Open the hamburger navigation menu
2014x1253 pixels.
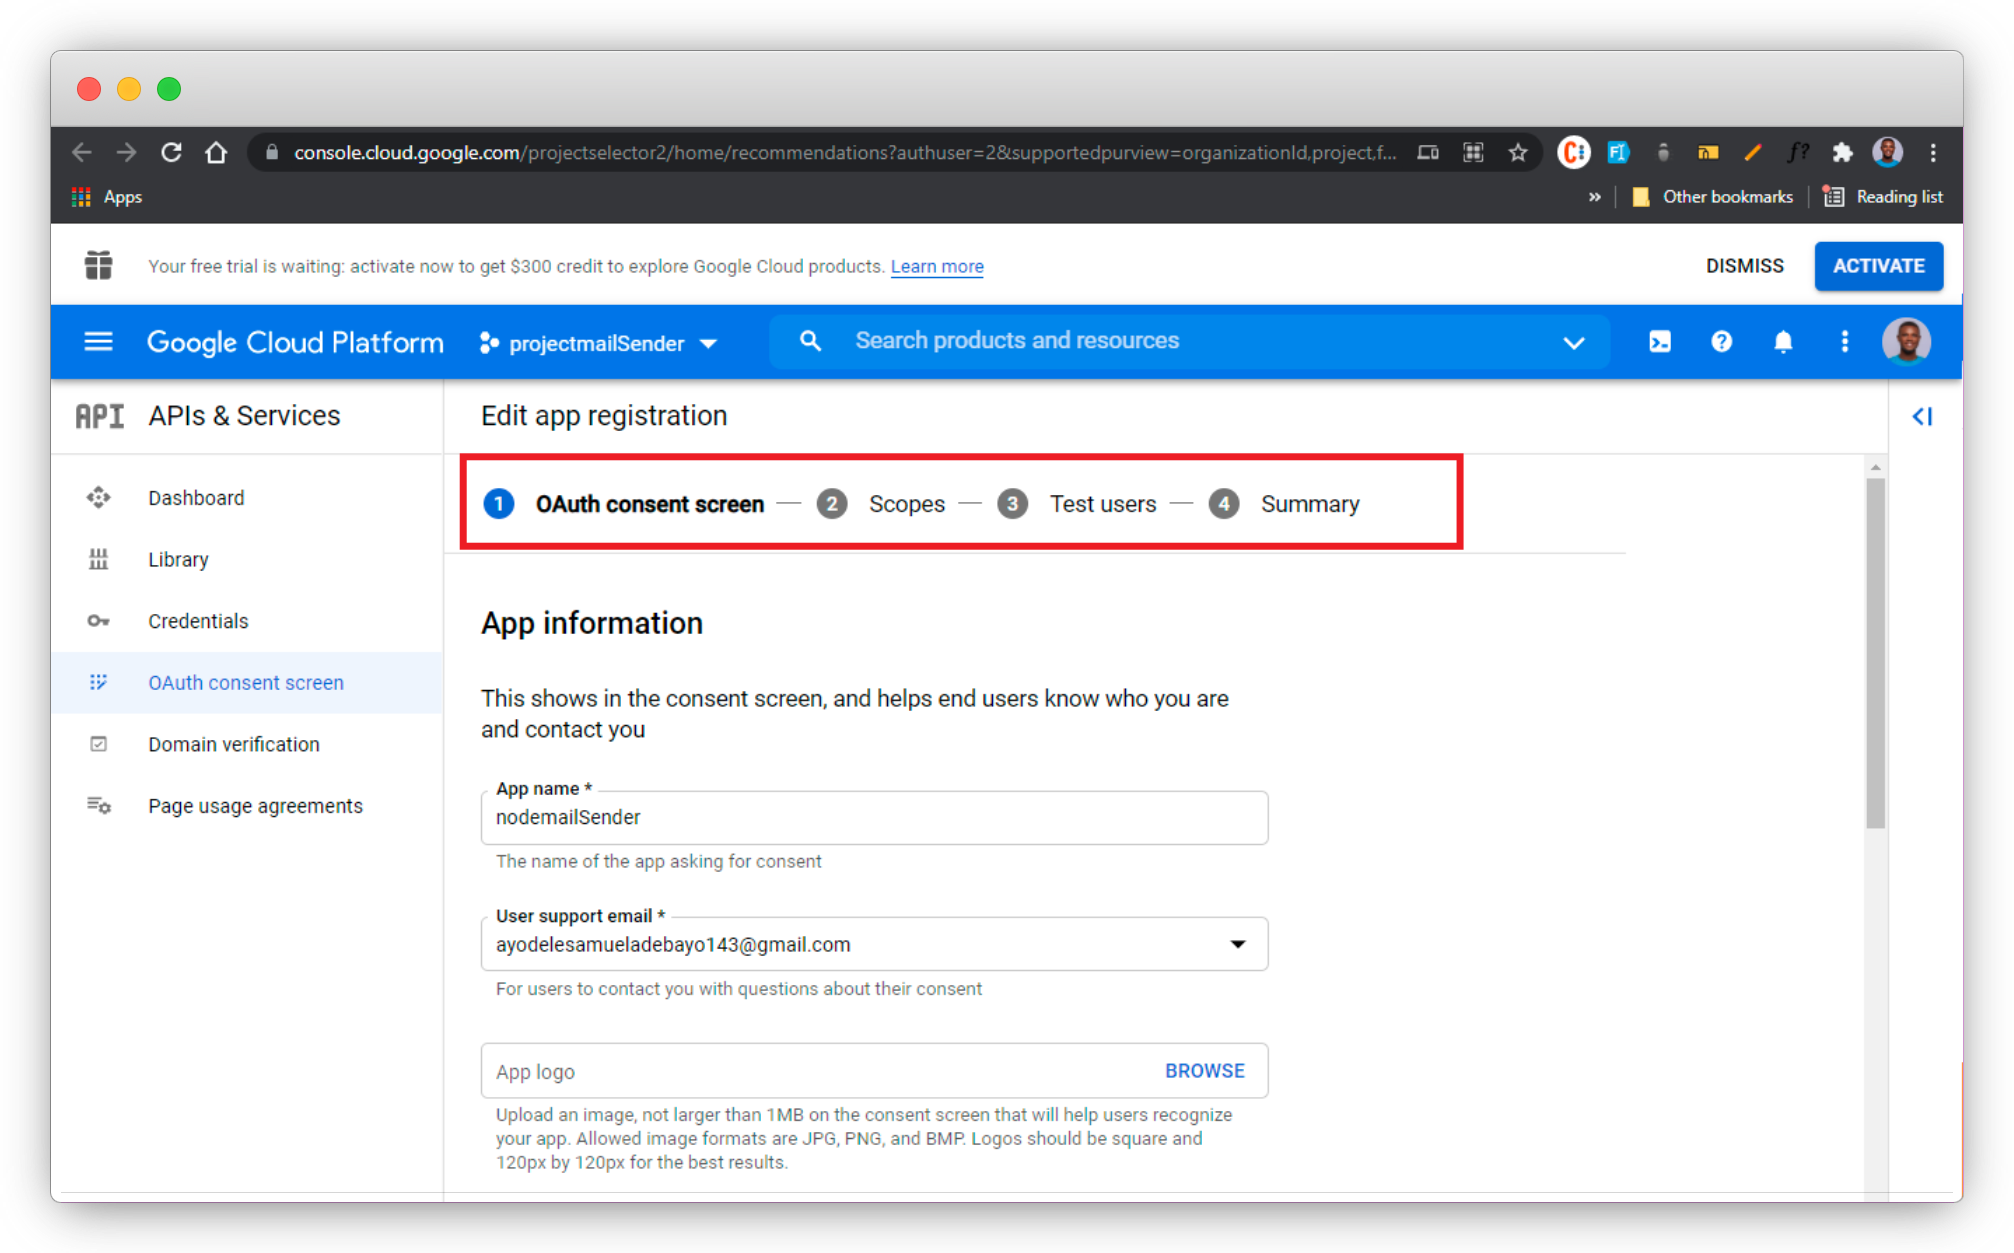98,342
